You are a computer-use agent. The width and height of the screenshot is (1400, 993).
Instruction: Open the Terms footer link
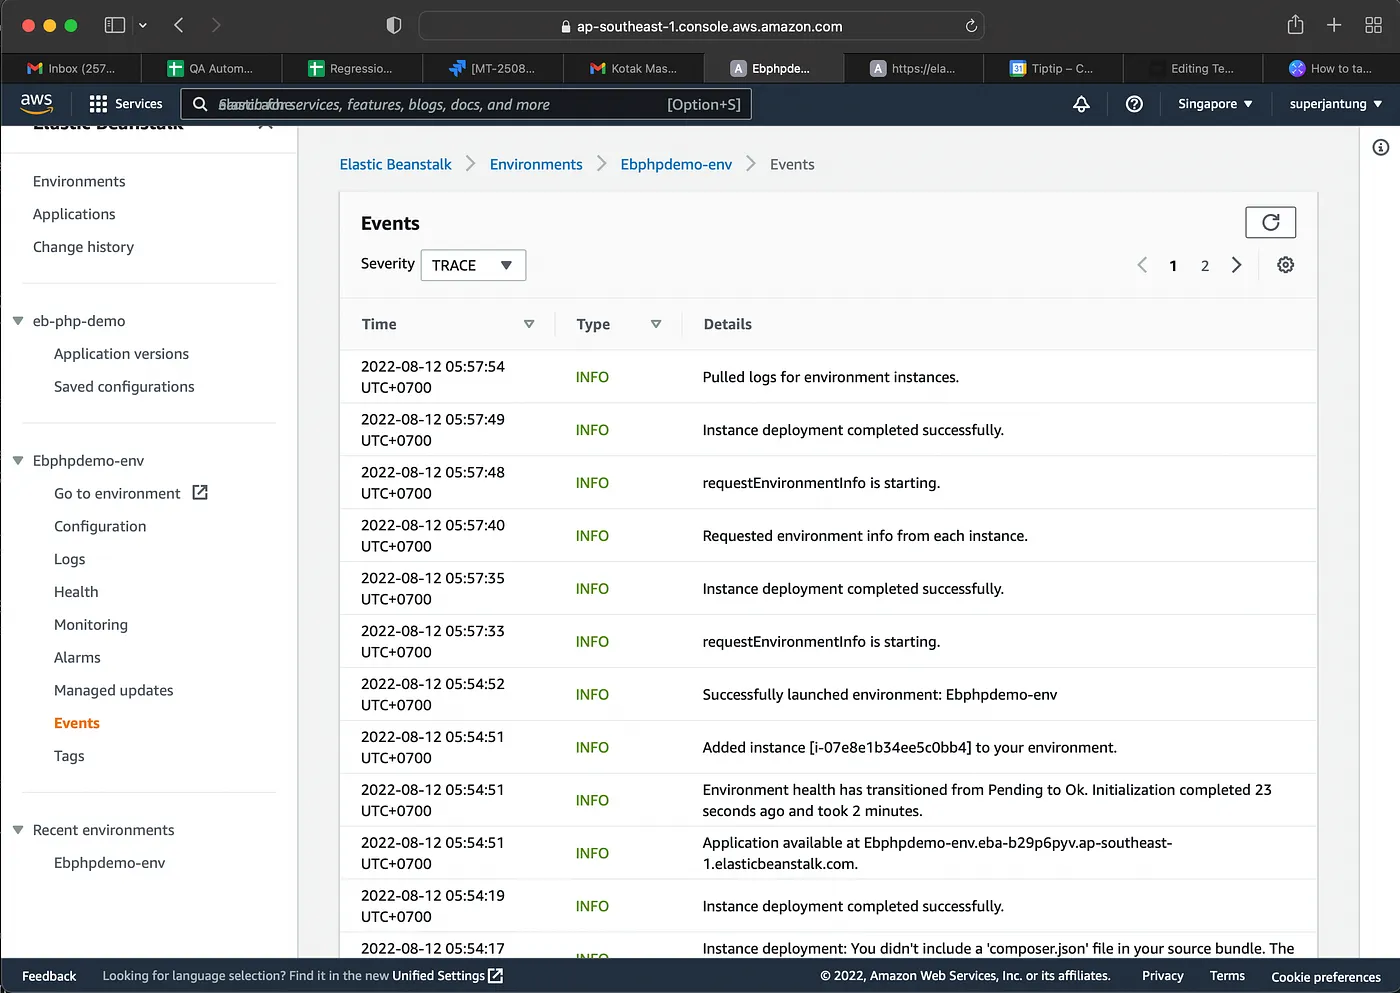pyautogui.click(x=1227, y=976)
